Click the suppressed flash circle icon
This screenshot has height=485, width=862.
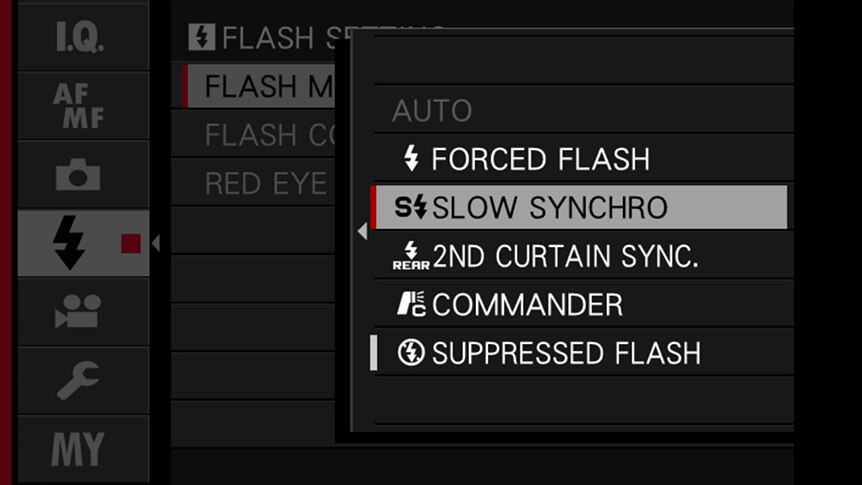(x=411, y=352)
